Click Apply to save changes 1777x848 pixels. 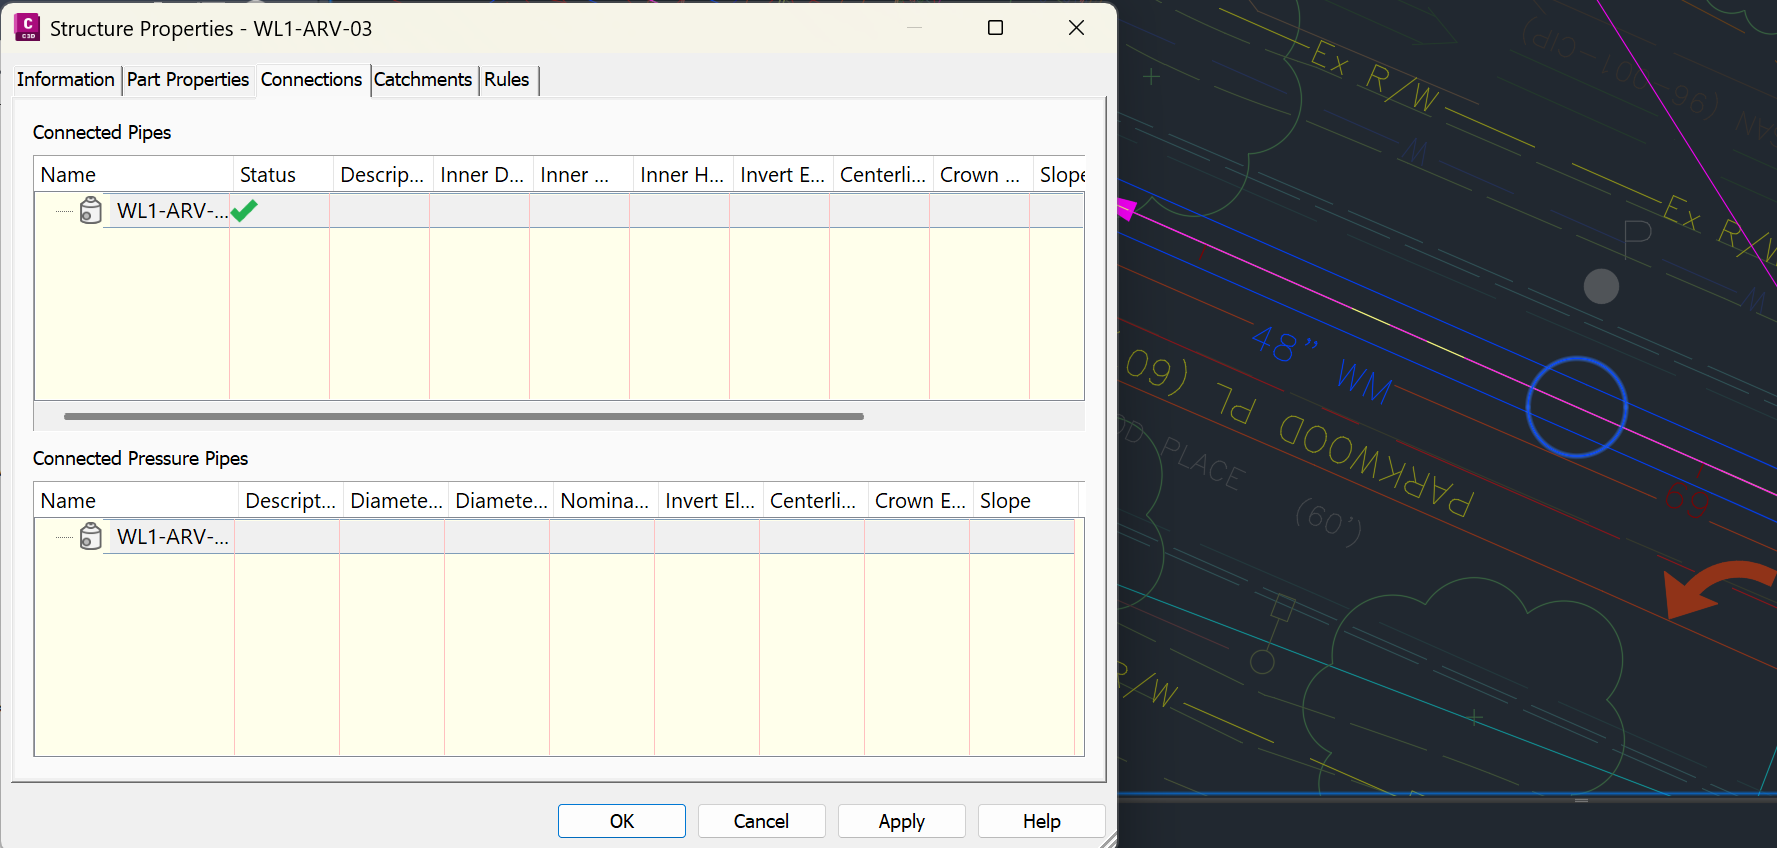tap(901, 821)
